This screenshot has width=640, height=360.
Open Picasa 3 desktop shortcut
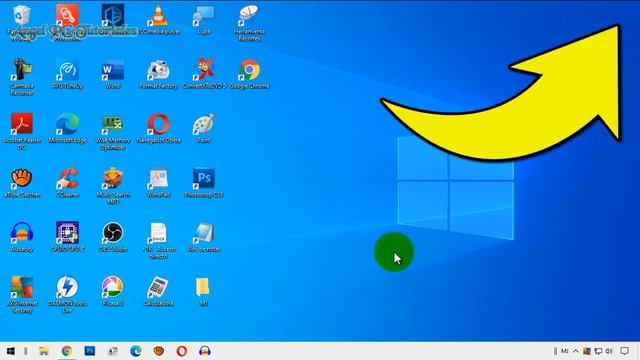click(113, 287)
